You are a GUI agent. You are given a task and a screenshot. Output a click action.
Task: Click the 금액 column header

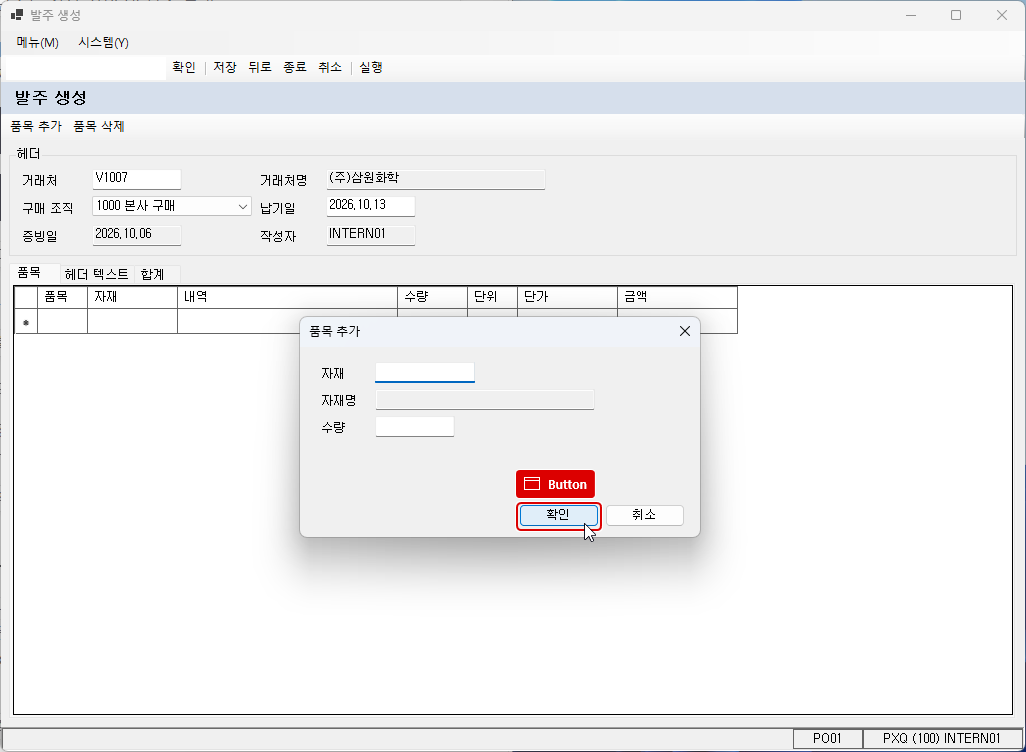(677, 297)
